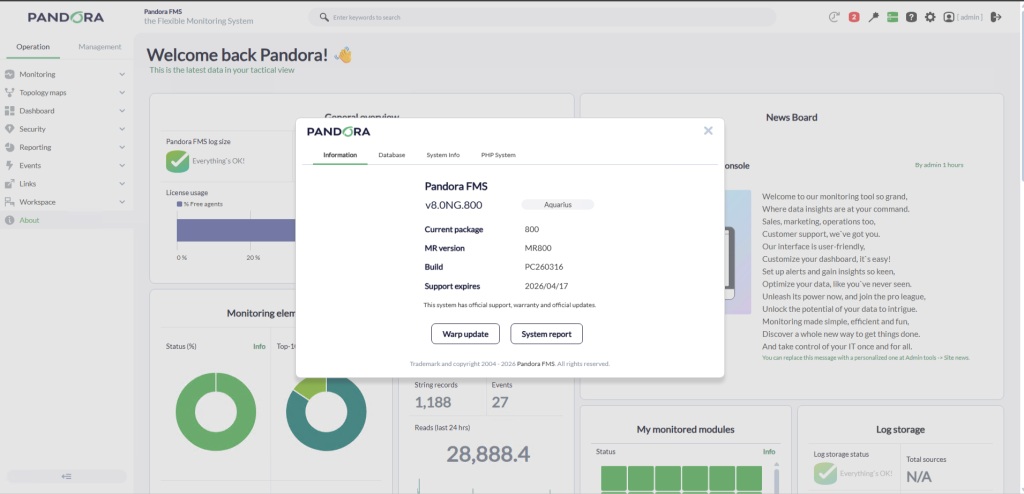Open the question mark help icon
The width and height of the screenshot is (1024, 494).
(911, 17)
